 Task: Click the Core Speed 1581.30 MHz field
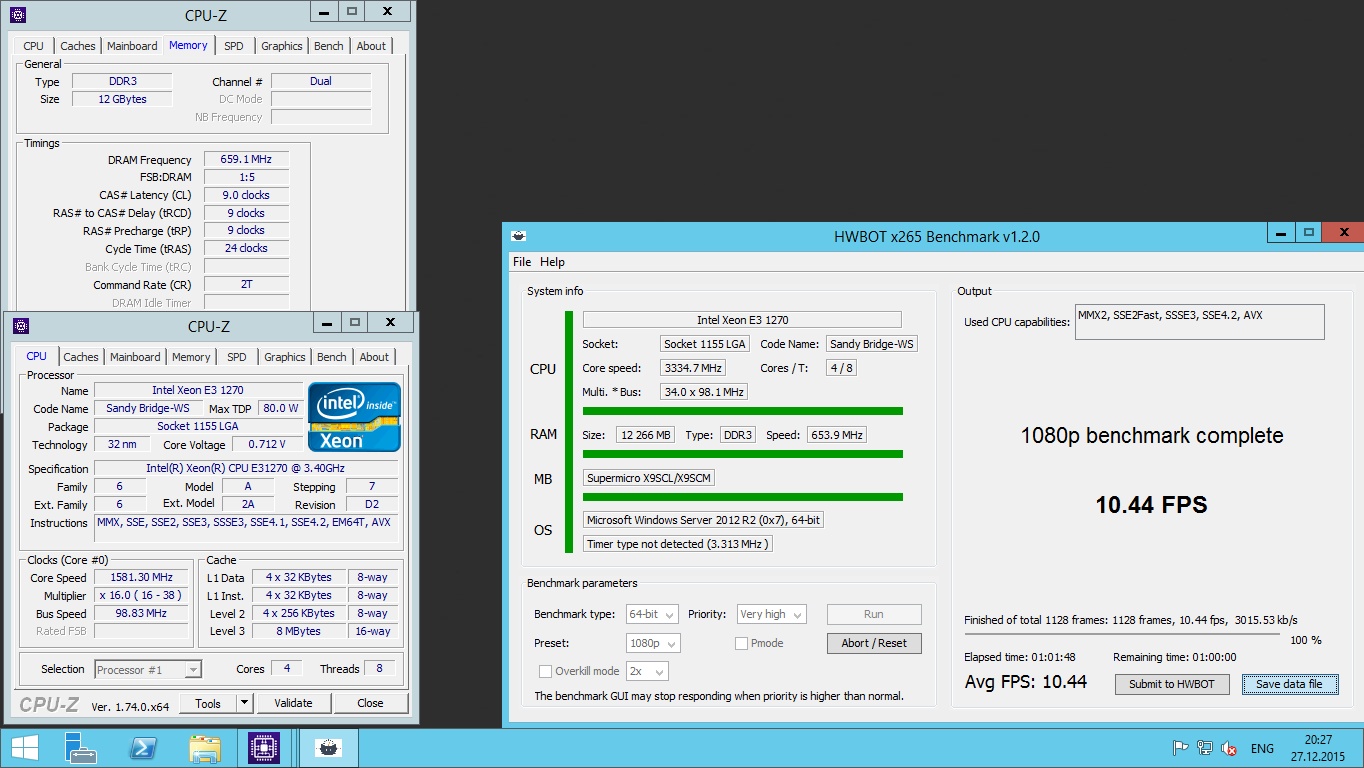pyautogui.click(x=141, y=577)
